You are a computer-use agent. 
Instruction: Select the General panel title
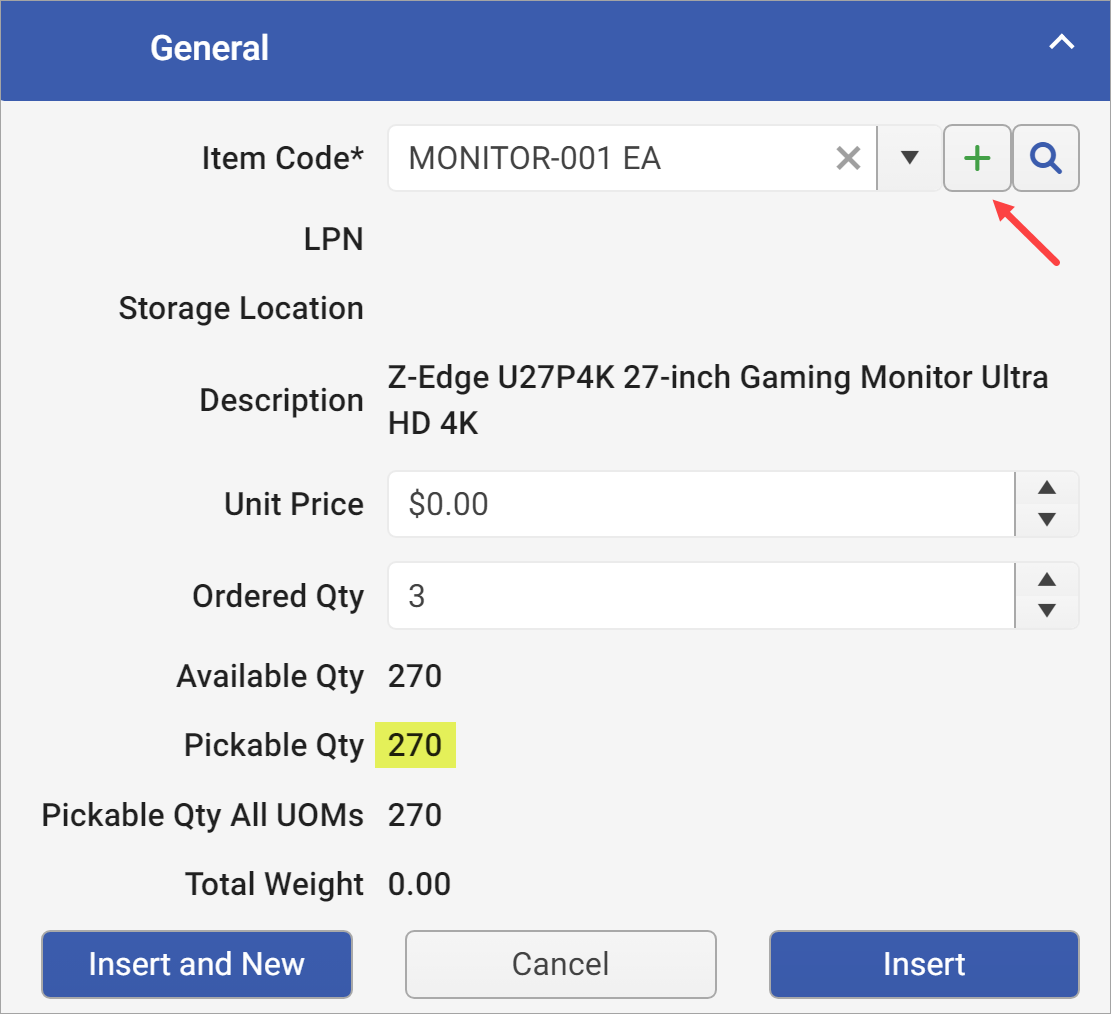(209, 47)
